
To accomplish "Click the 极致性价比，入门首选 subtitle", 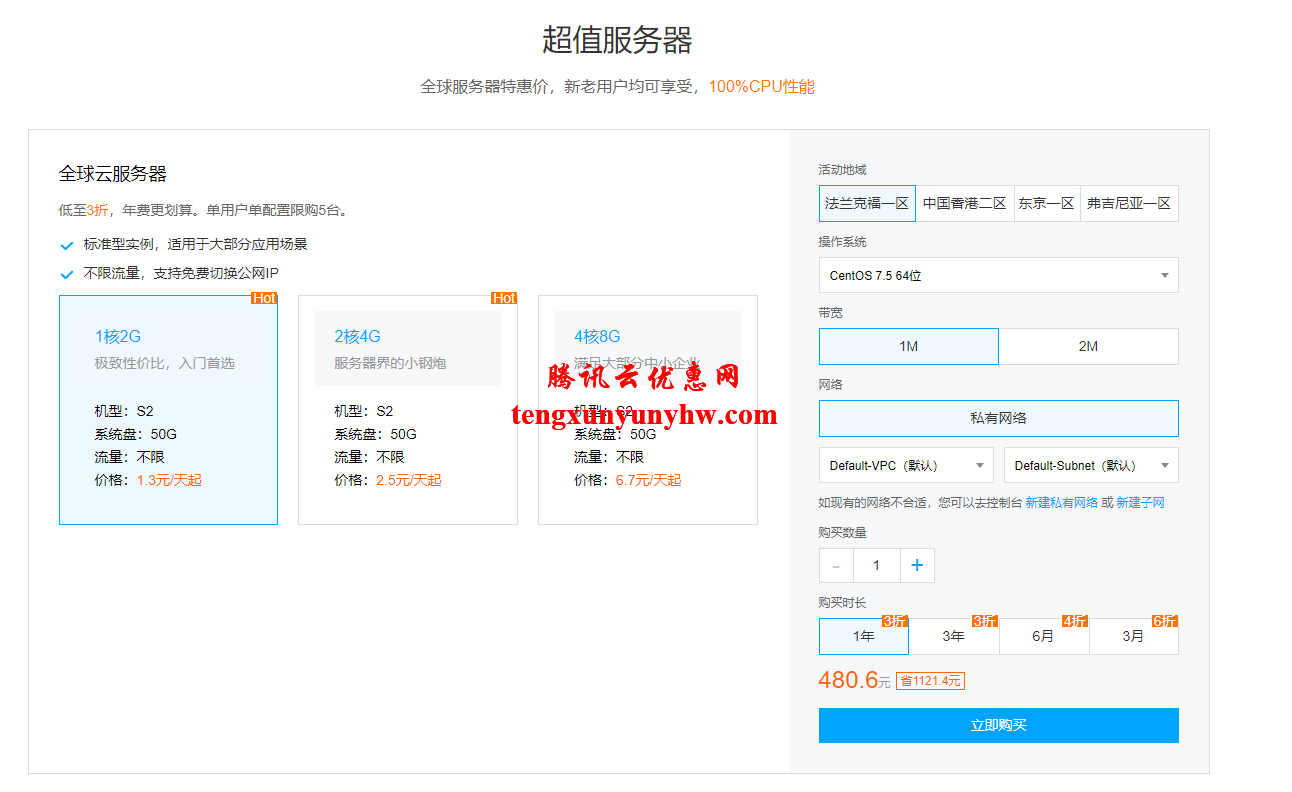I will 165,363.
